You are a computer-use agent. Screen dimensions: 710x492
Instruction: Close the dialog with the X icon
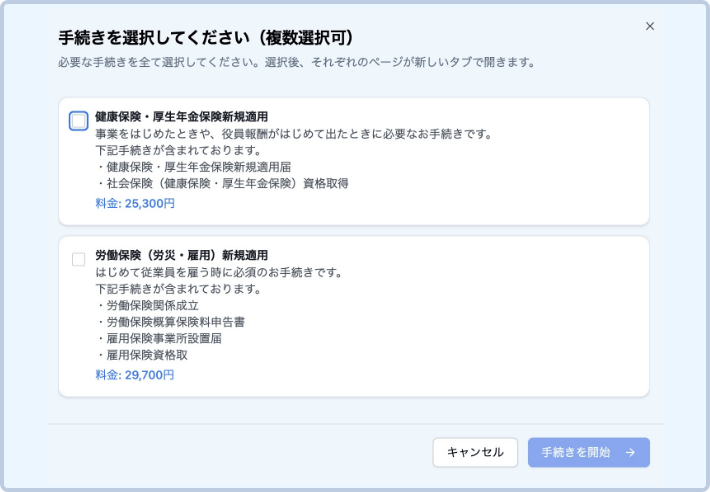coord(650,26)
